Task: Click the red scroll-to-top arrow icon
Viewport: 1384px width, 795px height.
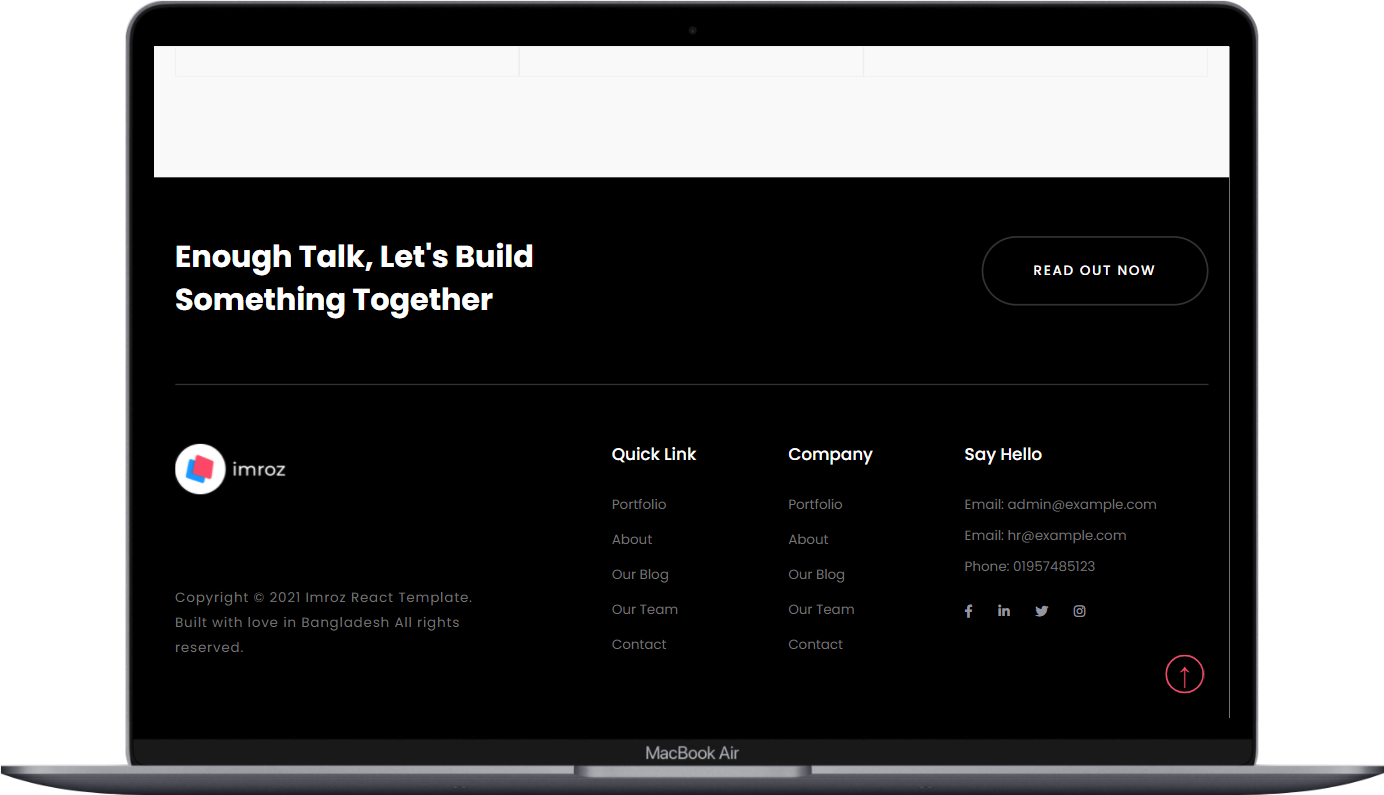Action: [x=1185, y=675]
